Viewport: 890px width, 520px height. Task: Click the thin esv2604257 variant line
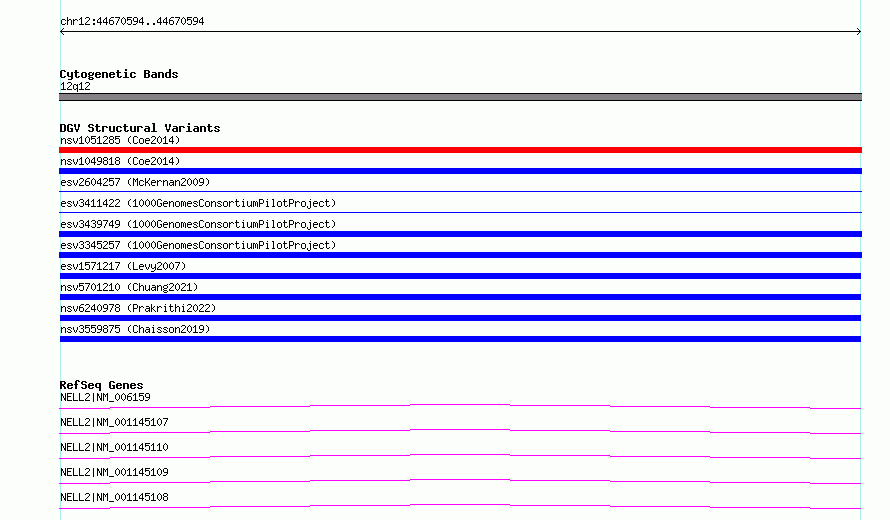click(460, 191)
